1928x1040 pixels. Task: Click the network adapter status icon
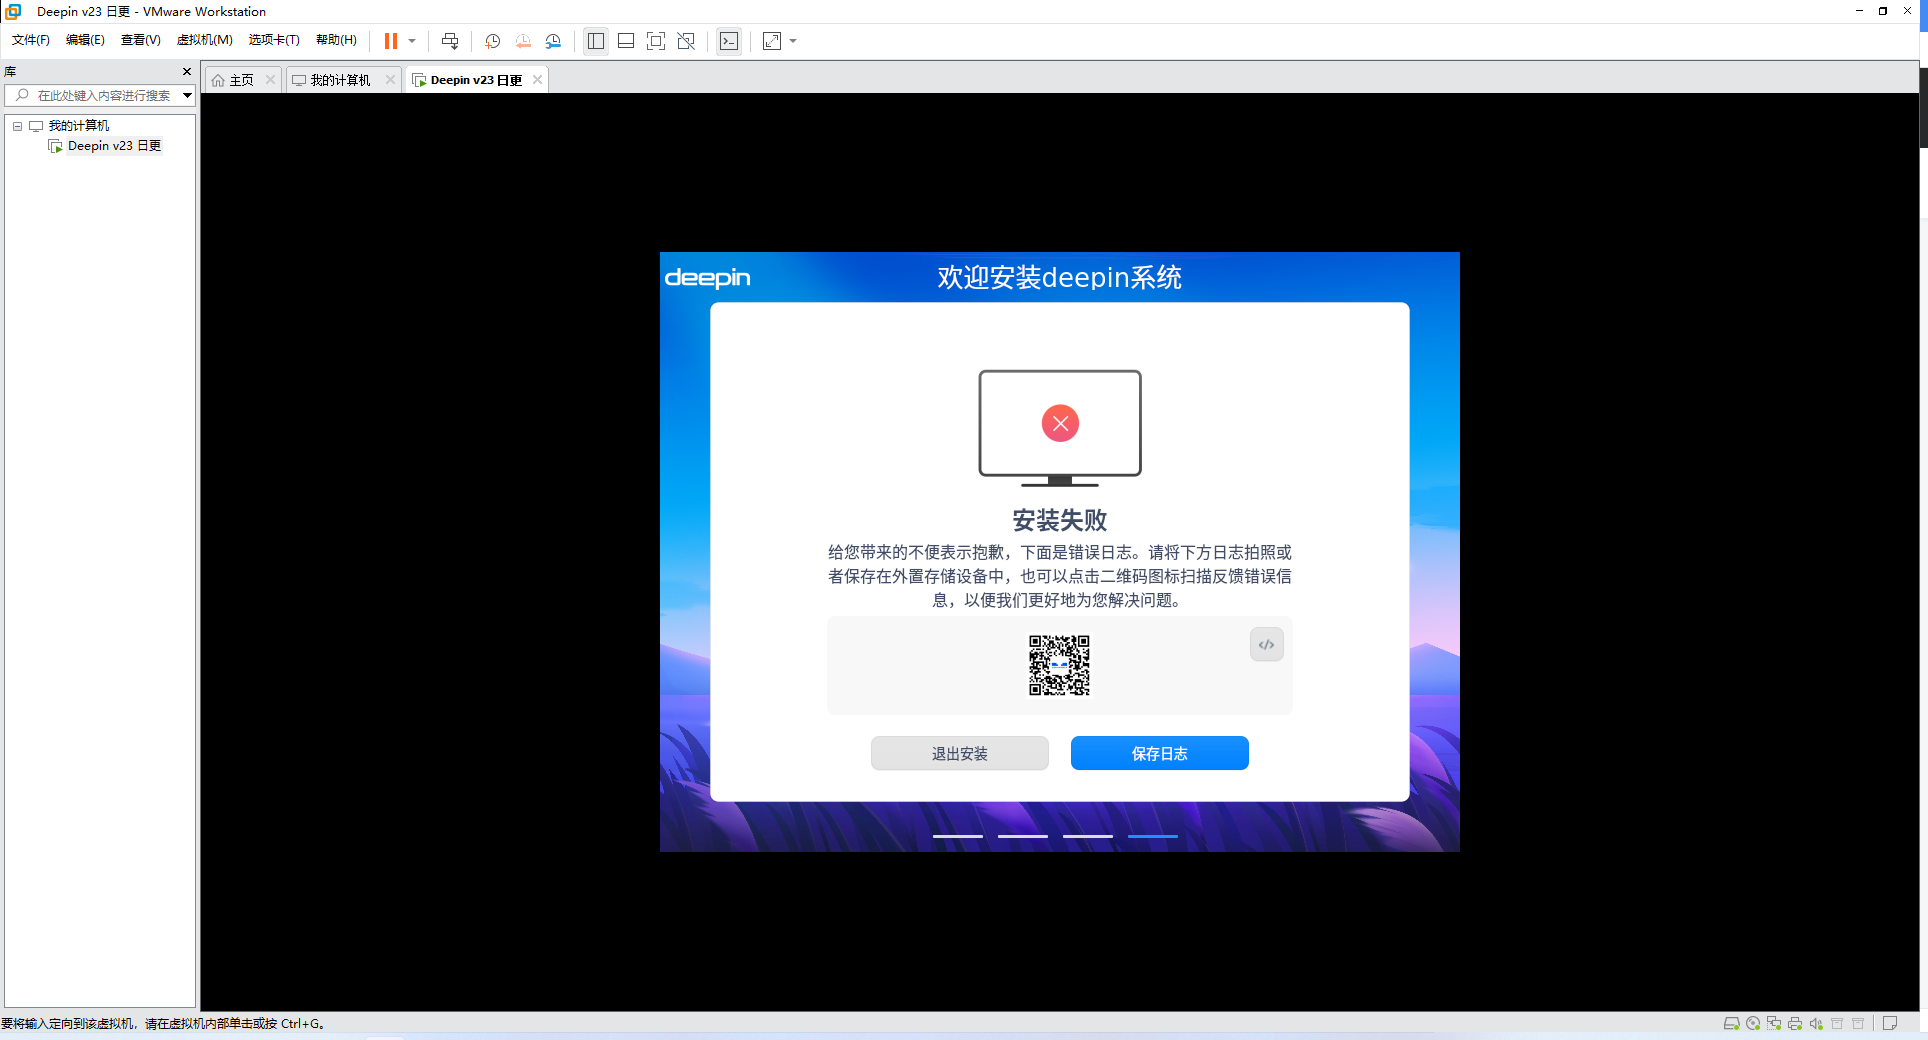(x=1774, y=1023)
